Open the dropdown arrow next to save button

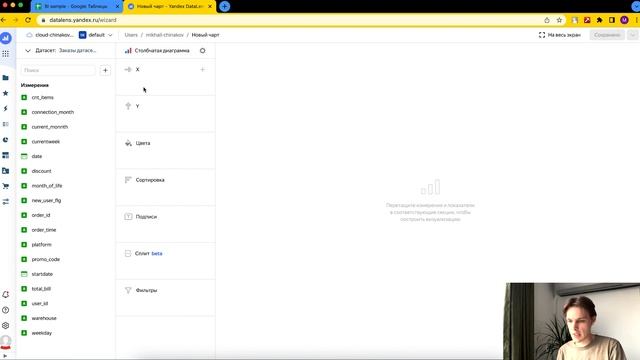coord(632,35)
